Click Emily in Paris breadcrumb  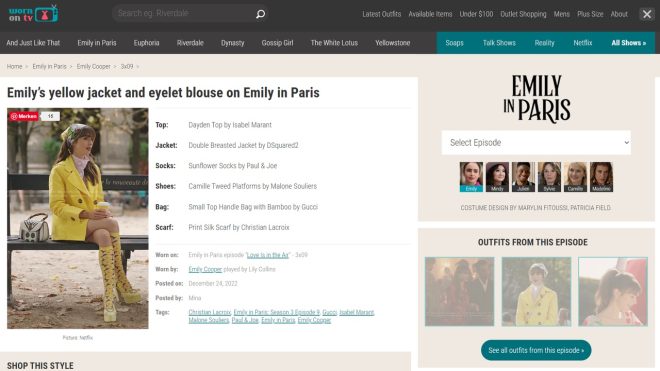coord(49,67)
